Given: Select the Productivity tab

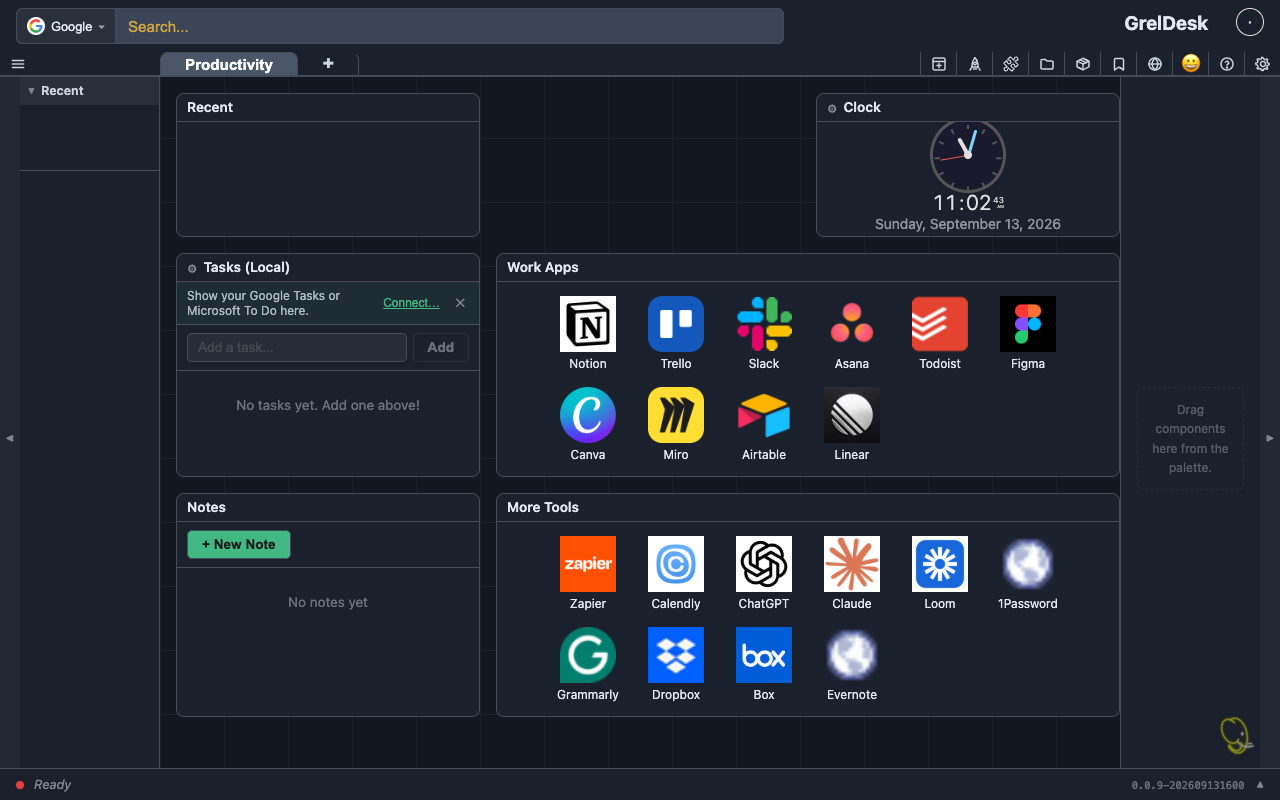Looking at the screenshot, I should 229,64.
